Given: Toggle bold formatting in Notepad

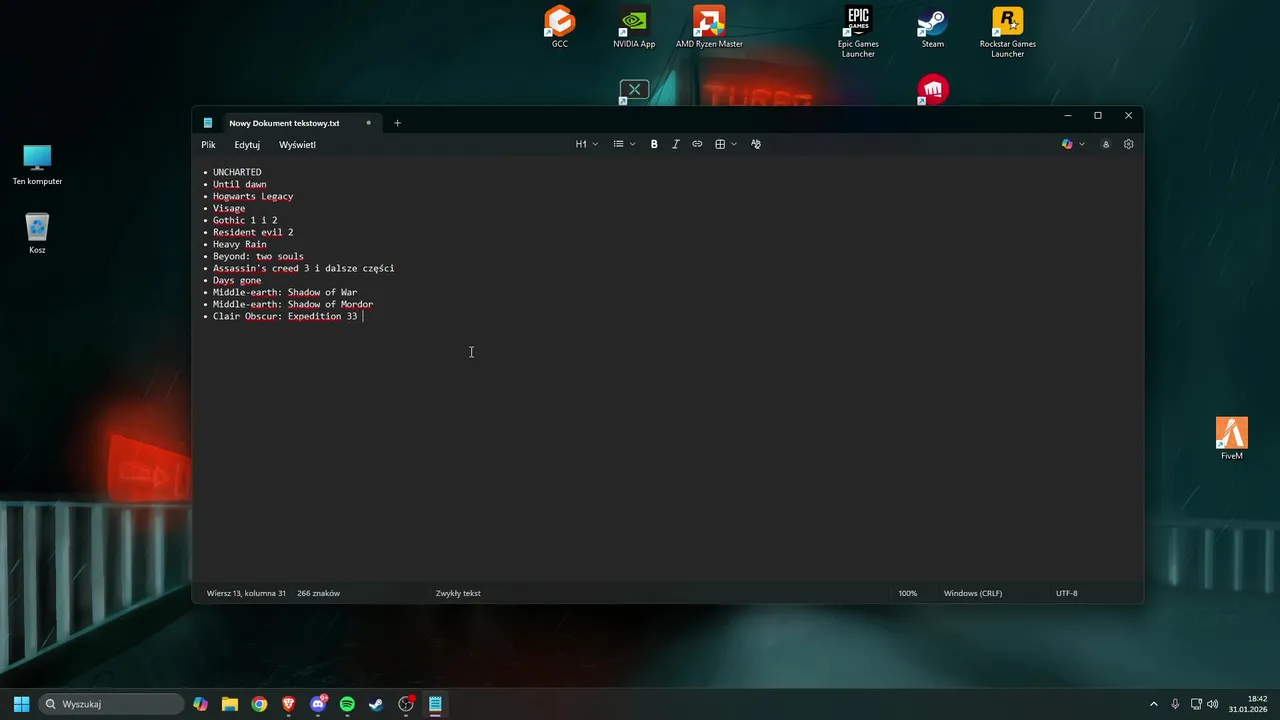Looking at the screenshot, I should pyautogui.click(x=654, y=144).
